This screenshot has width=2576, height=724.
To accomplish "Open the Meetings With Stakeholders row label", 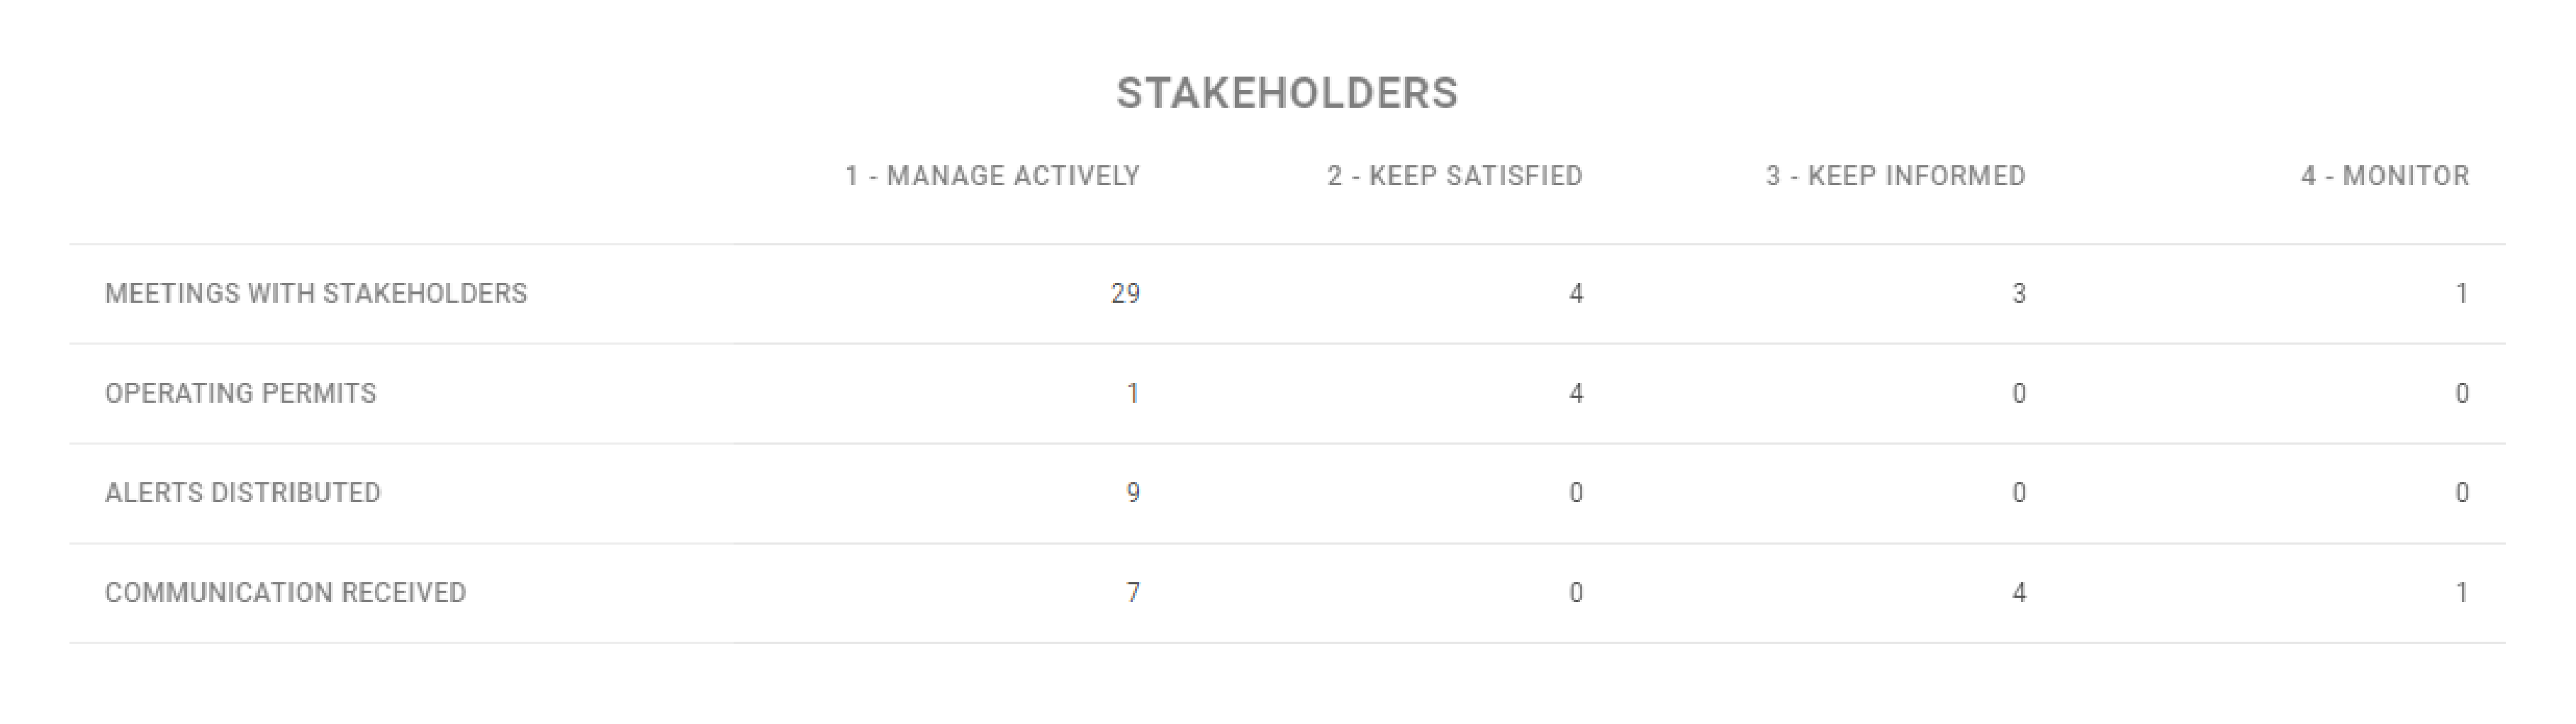I will pyautogui.click(x=316, y=293).
